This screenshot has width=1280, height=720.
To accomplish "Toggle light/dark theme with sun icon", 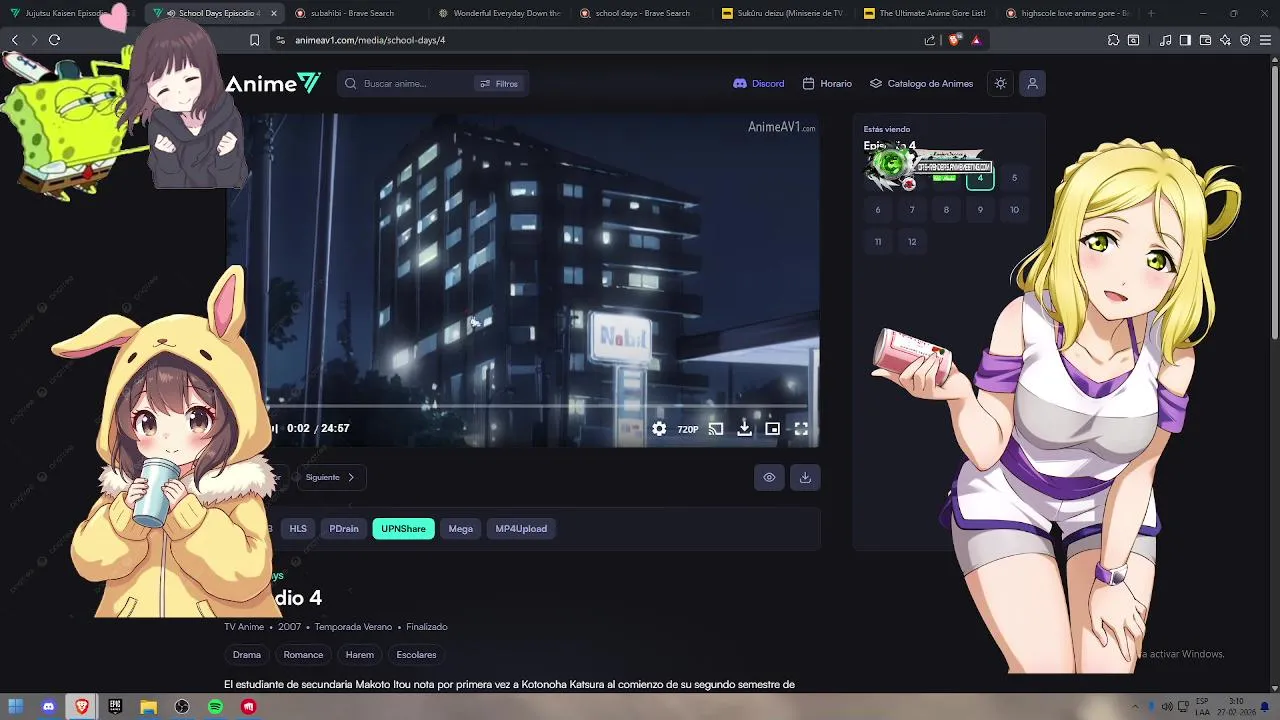I will 1000,83.
